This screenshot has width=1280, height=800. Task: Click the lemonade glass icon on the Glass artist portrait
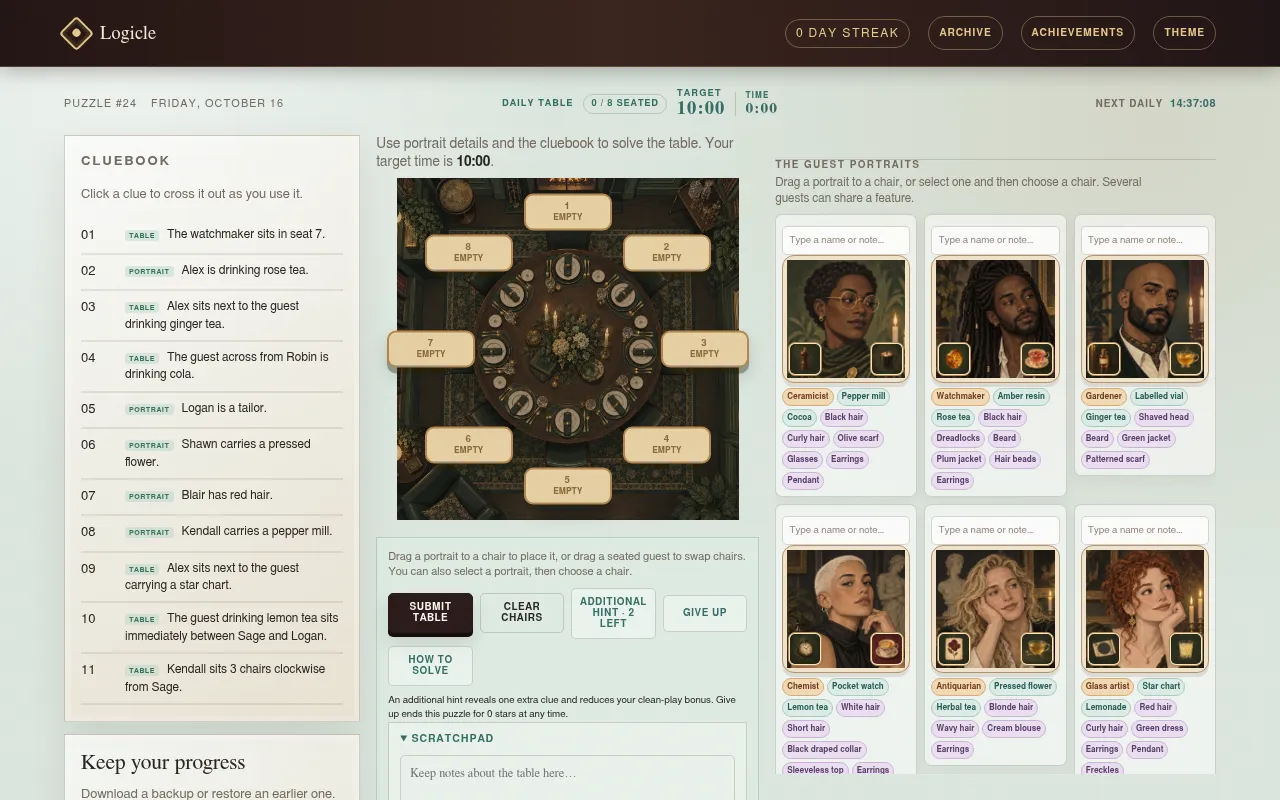click(x=1186, y=648)
